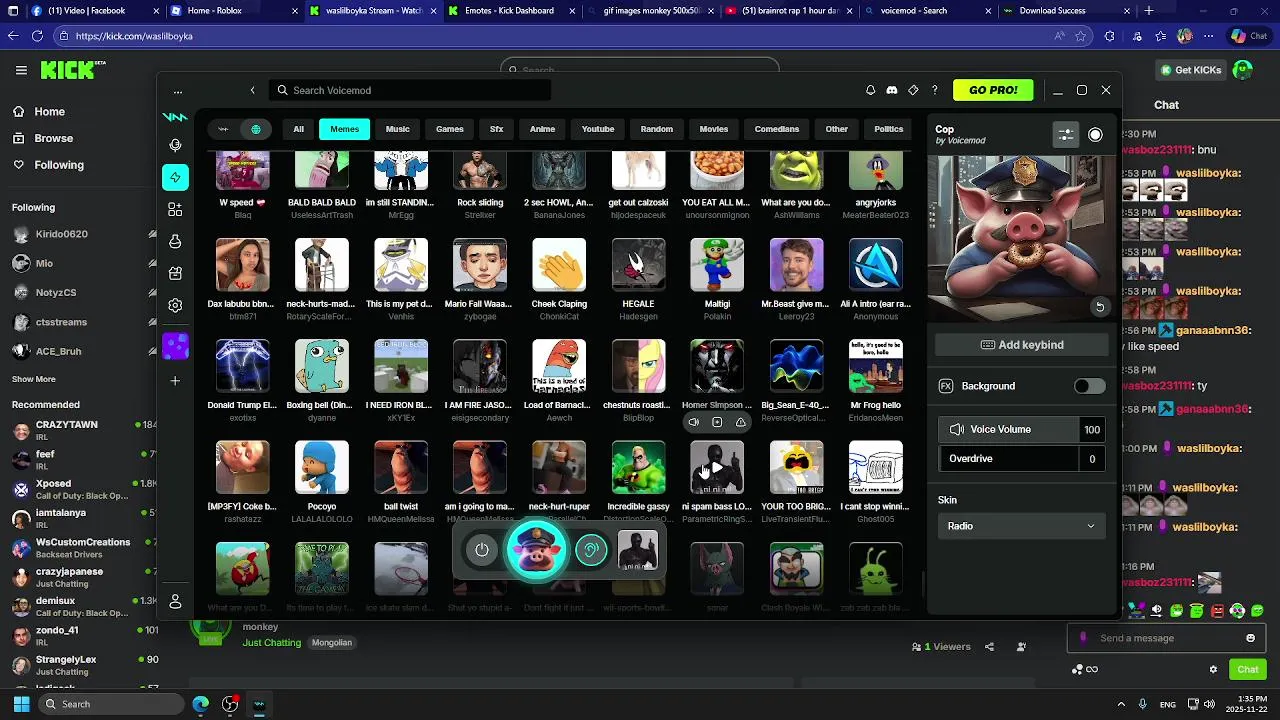Open Browse in Kick sidebar
This screenshot has height=720, width=1280.
point(54,138)
